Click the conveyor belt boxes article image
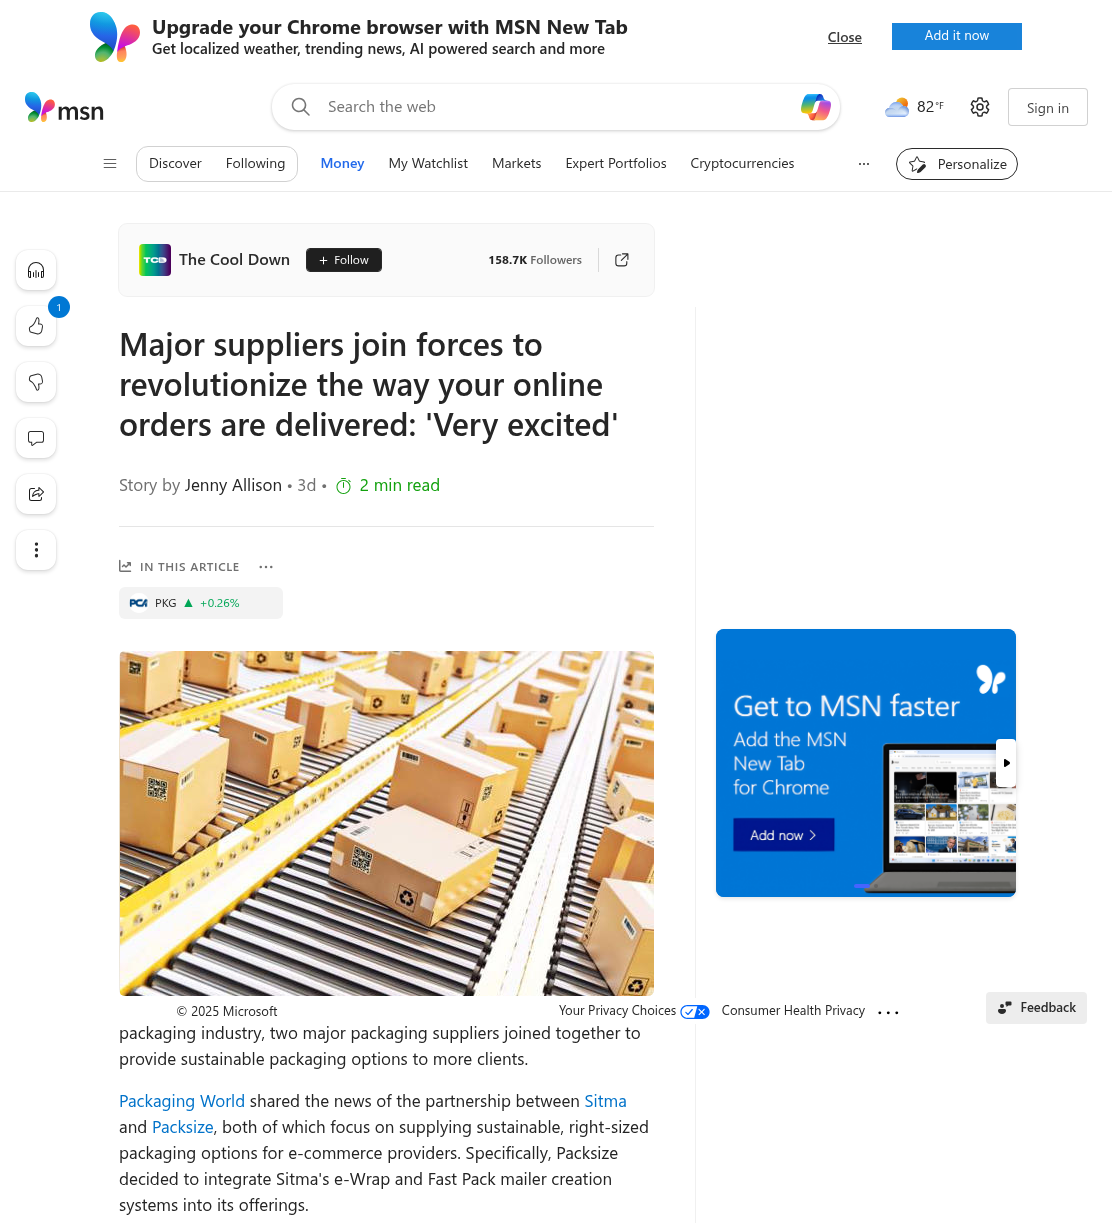This screenshot has width=1112, height=1223. [x=386, y=823]
